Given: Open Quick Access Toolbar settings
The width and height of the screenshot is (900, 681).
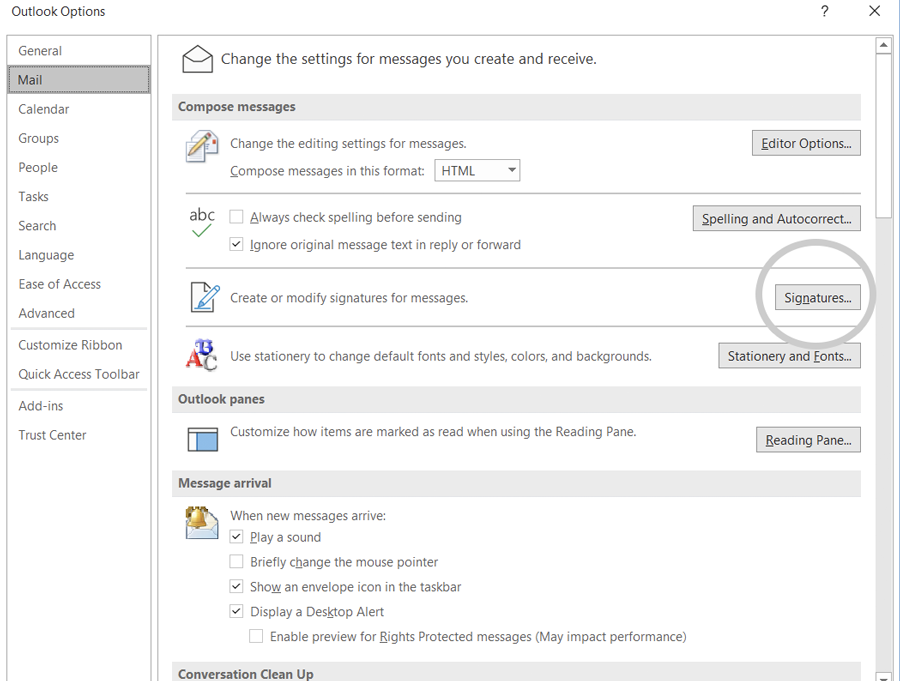Looking at the screenshot, I should 79,374.
